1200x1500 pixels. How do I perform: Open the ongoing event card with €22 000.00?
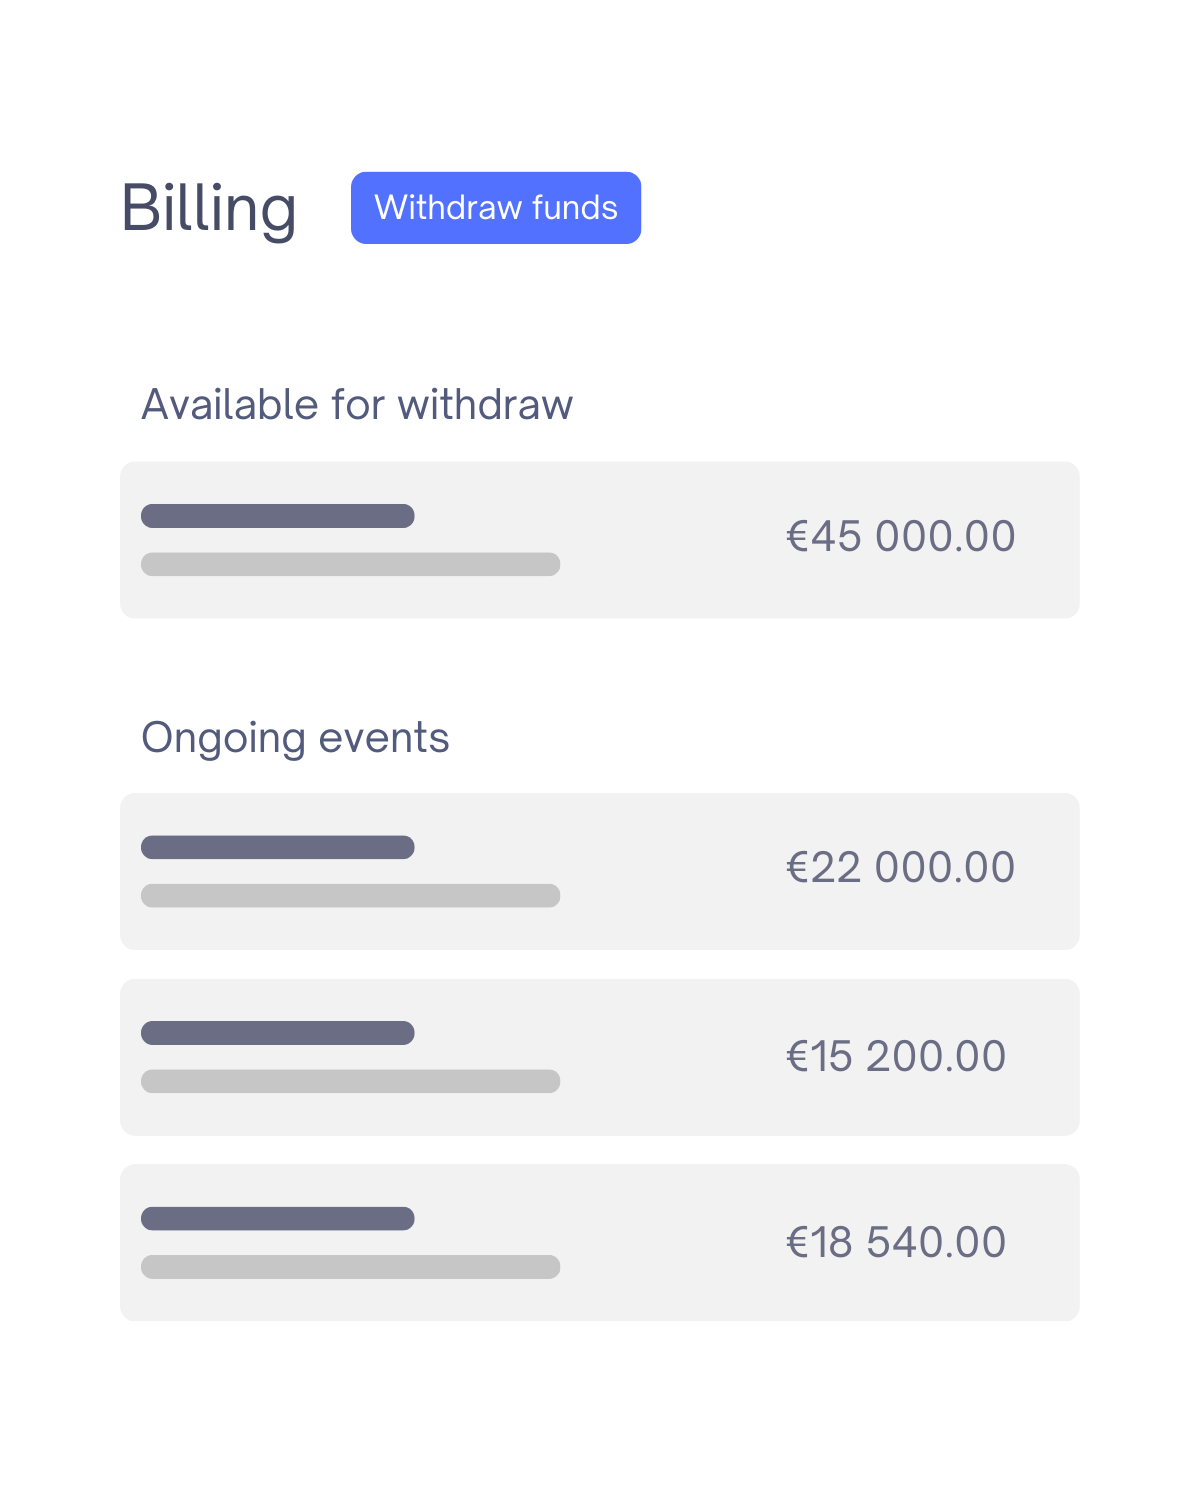tap(600, 872)
